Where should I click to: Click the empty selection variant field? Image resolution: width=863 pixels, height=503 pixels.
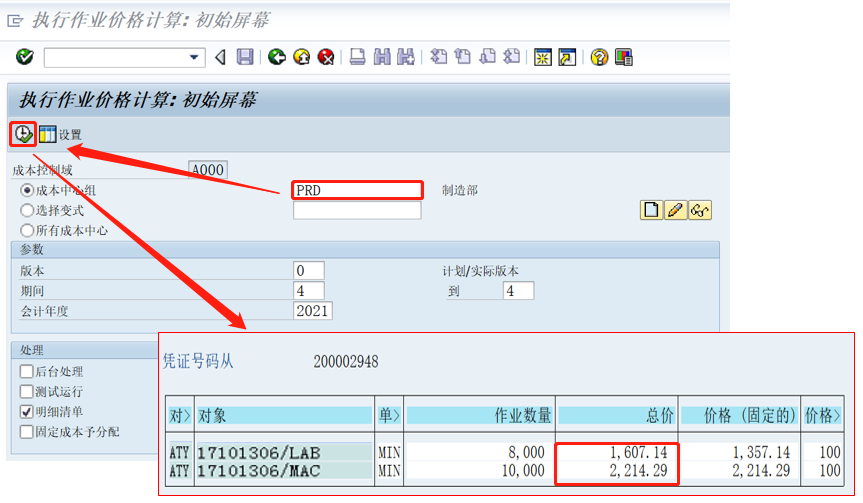click(357, 210)
